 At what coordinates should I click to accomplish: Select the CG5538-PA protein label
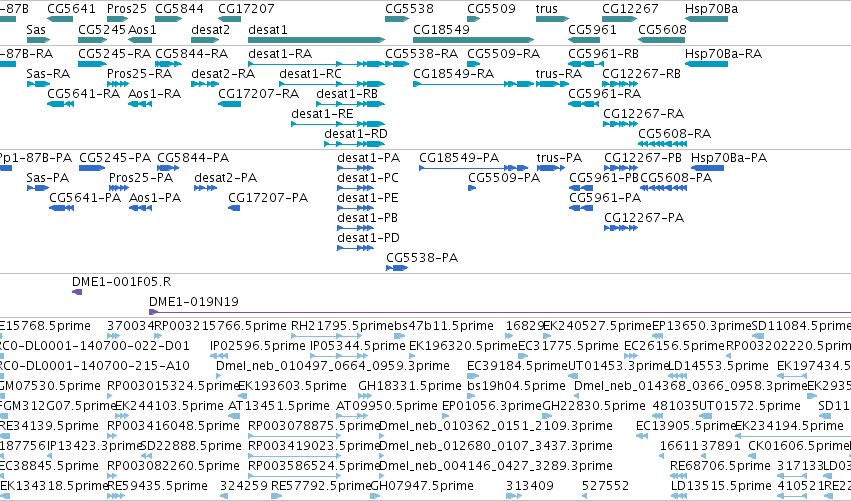point(422,258)
